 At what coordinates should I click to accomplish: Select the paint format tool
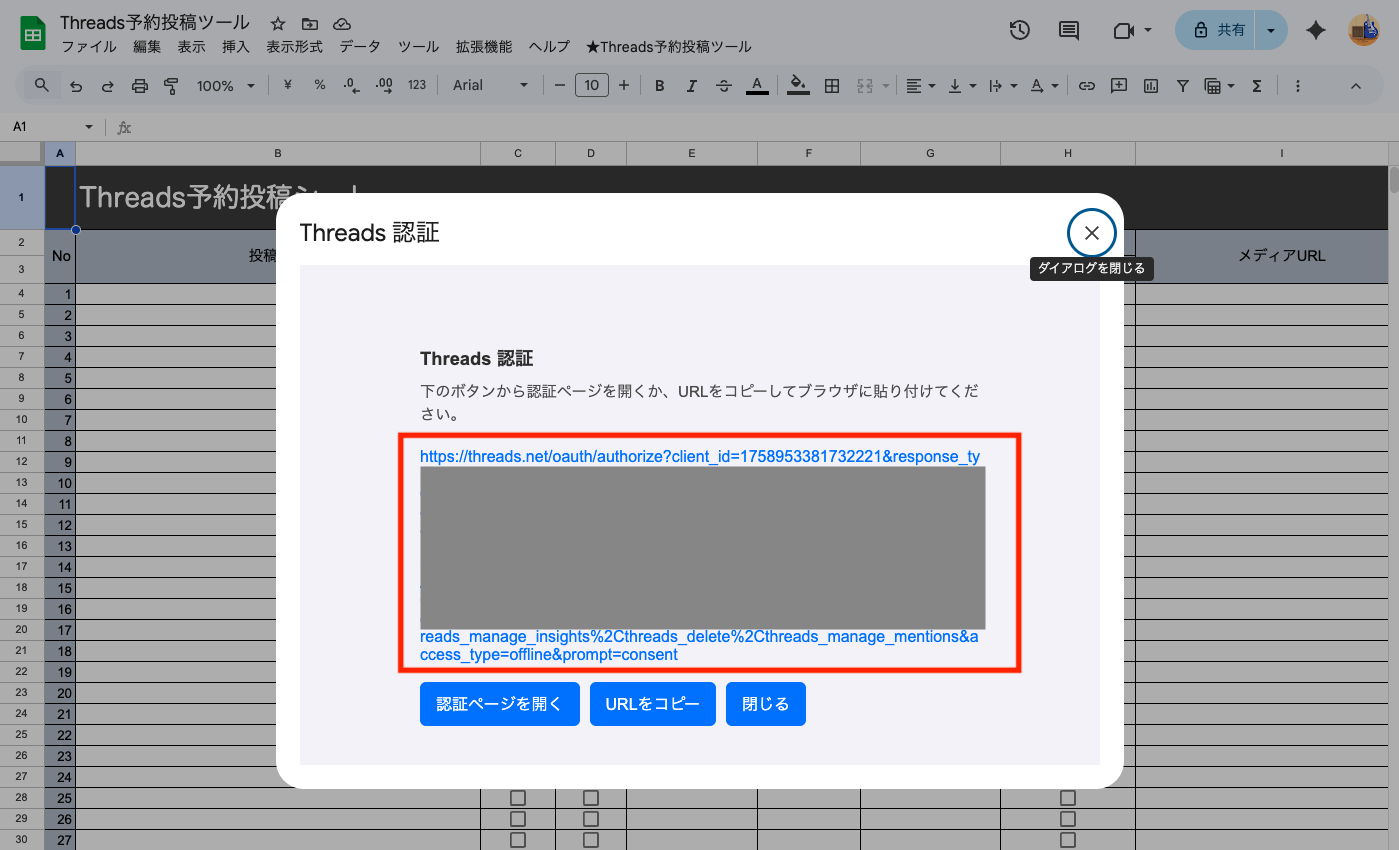coord(171,86)
